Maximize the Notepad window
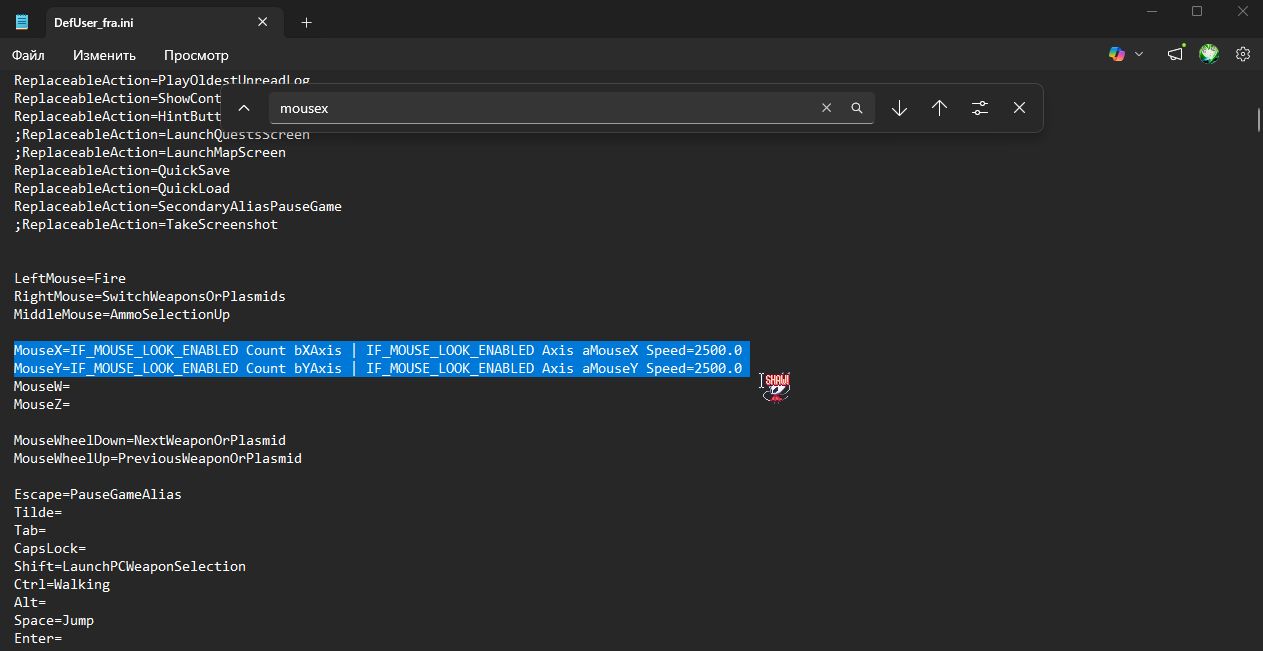Viewport: 1263px width, 651px height. (x=1197, y=11)
